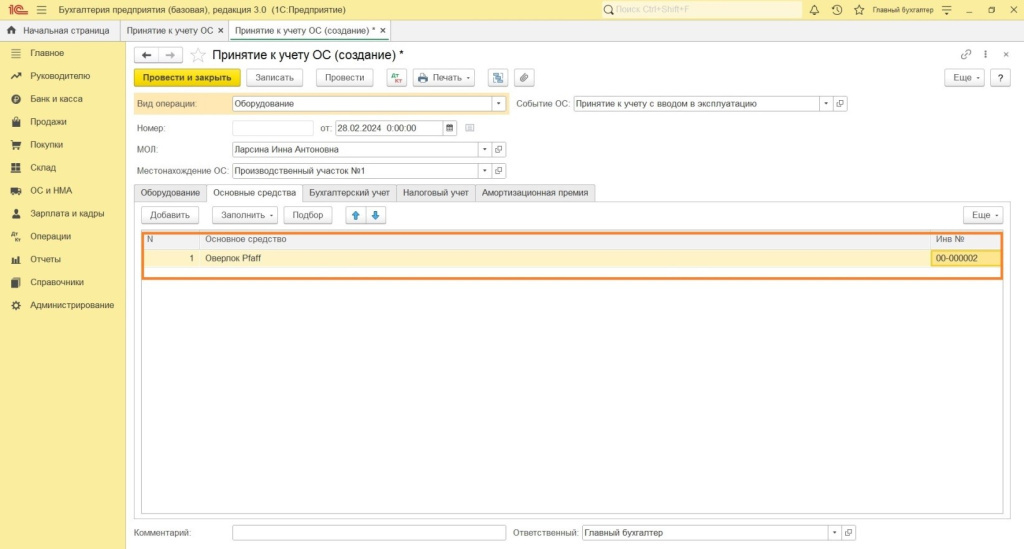Expand the Событие ОС dropdown list

(x=825, y=103)
